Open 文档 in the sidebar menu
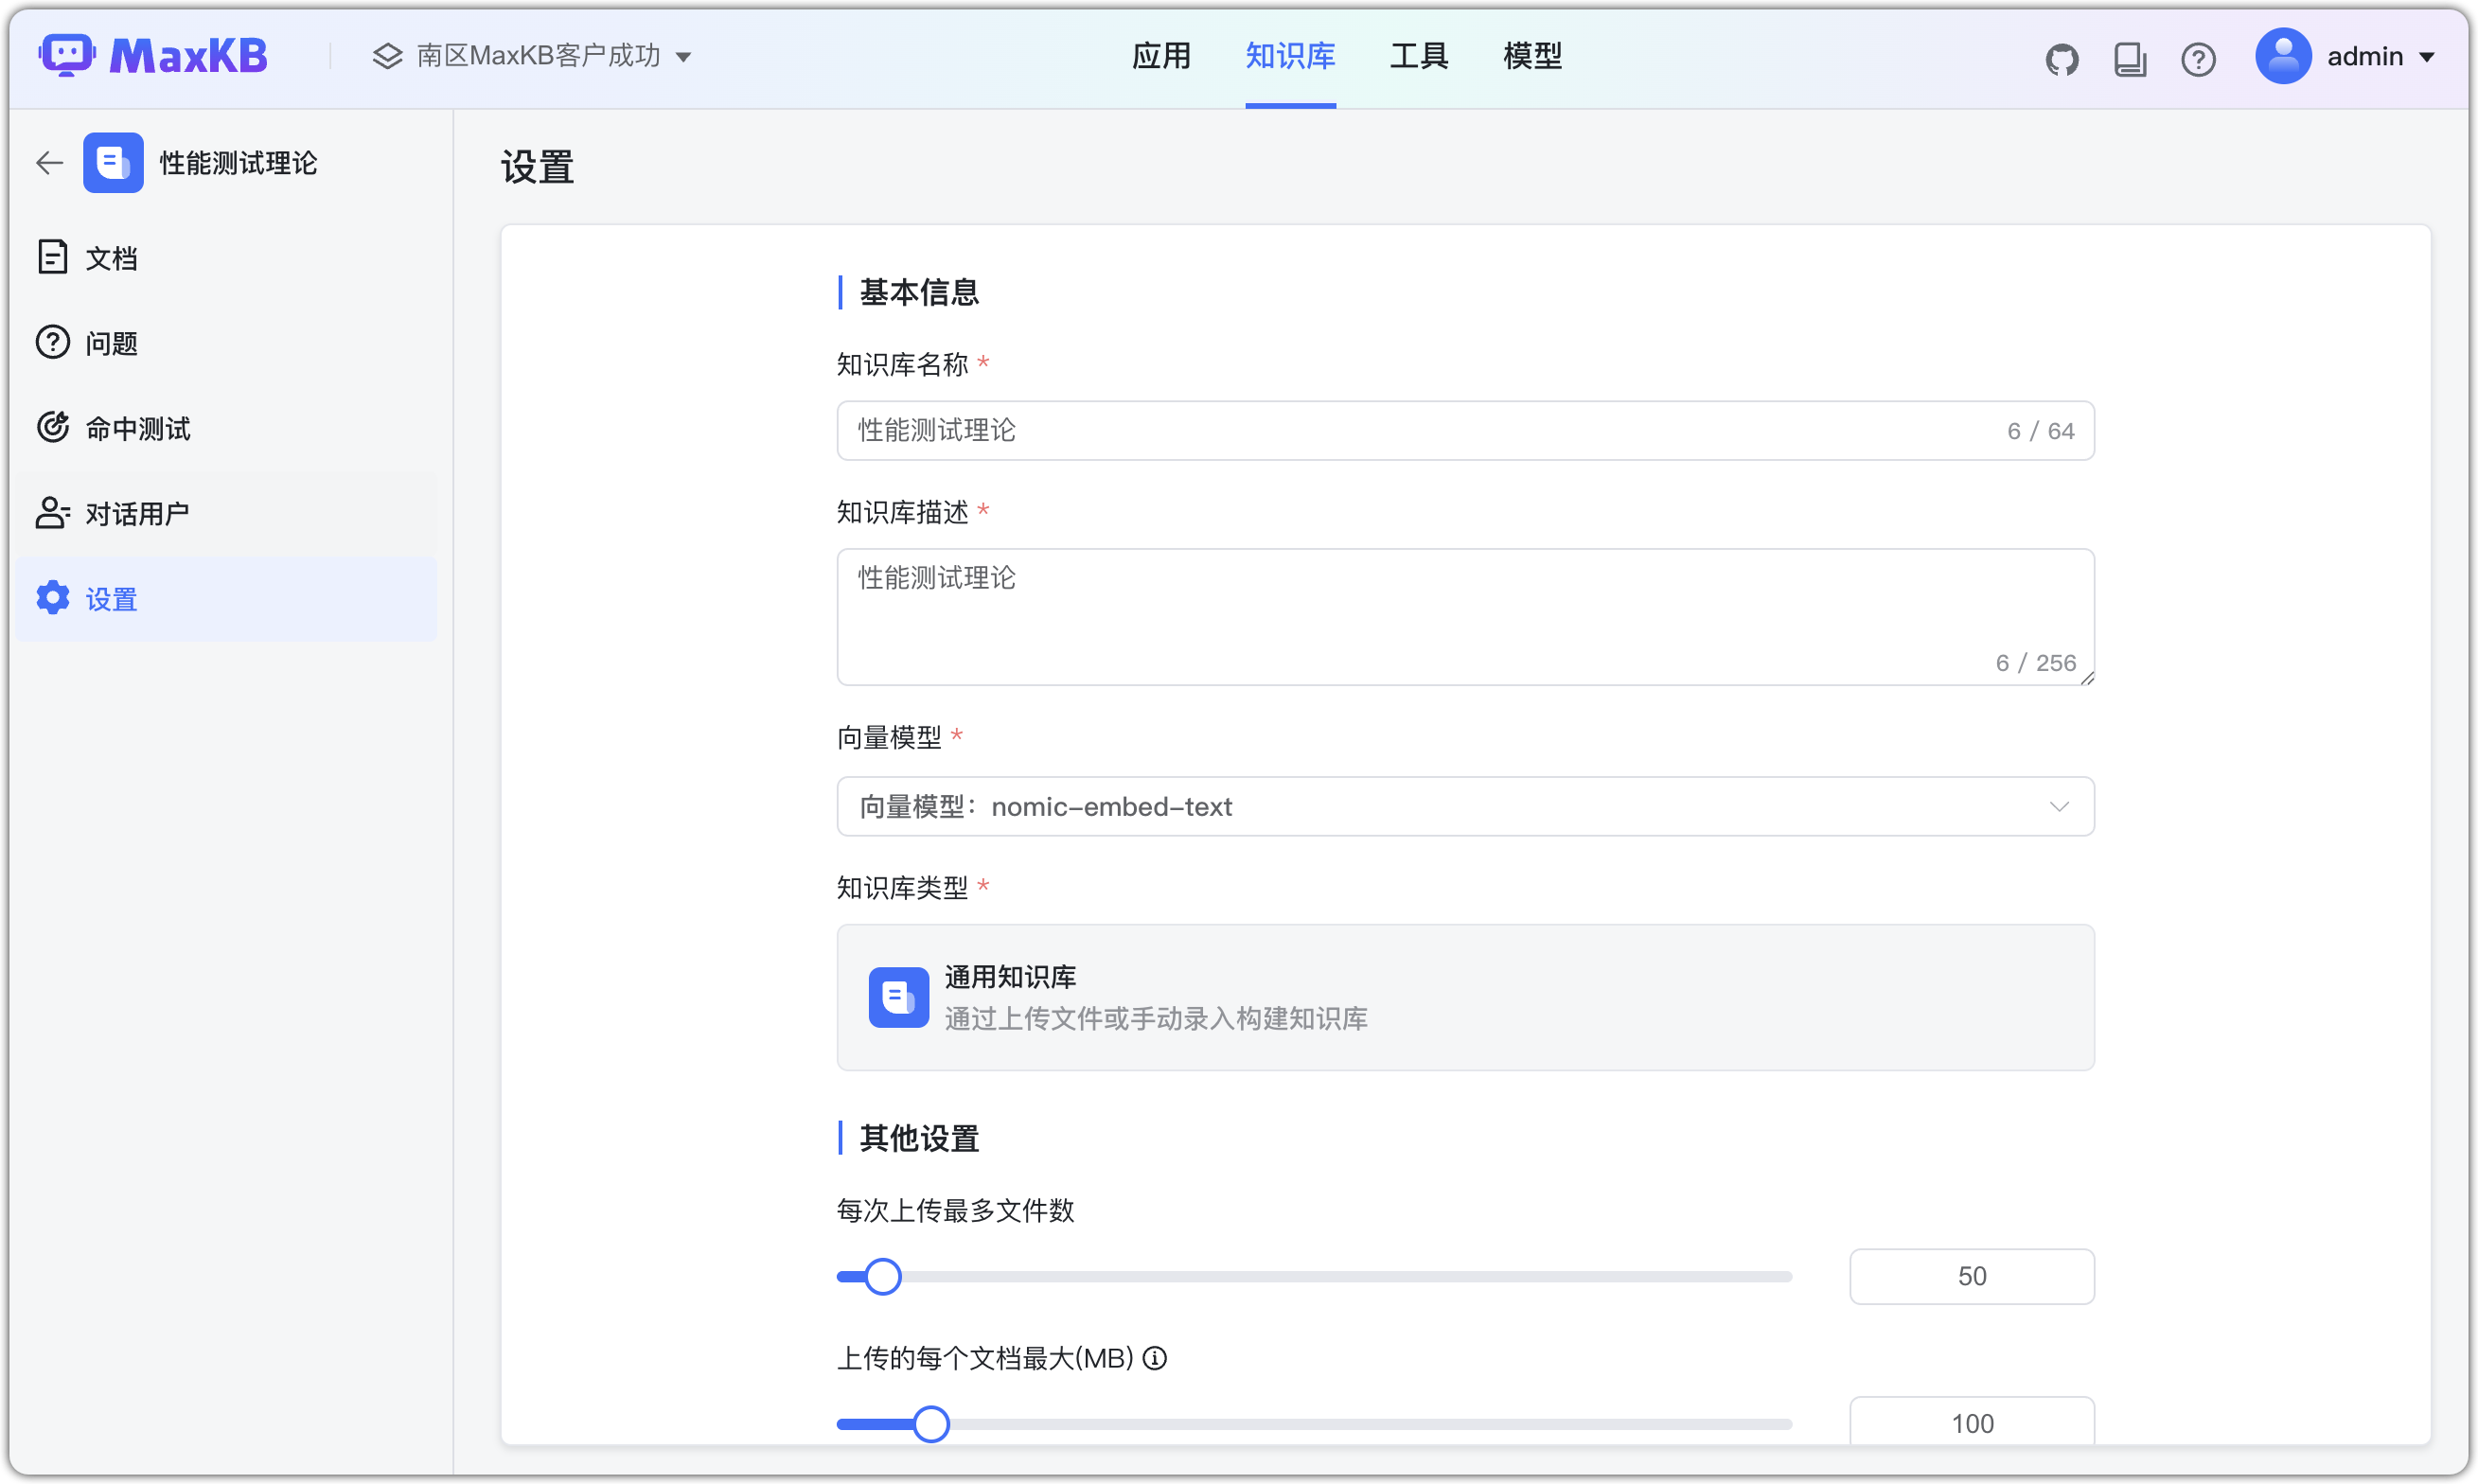Viewport: 2478px width, 1484px height. (226, 257)
